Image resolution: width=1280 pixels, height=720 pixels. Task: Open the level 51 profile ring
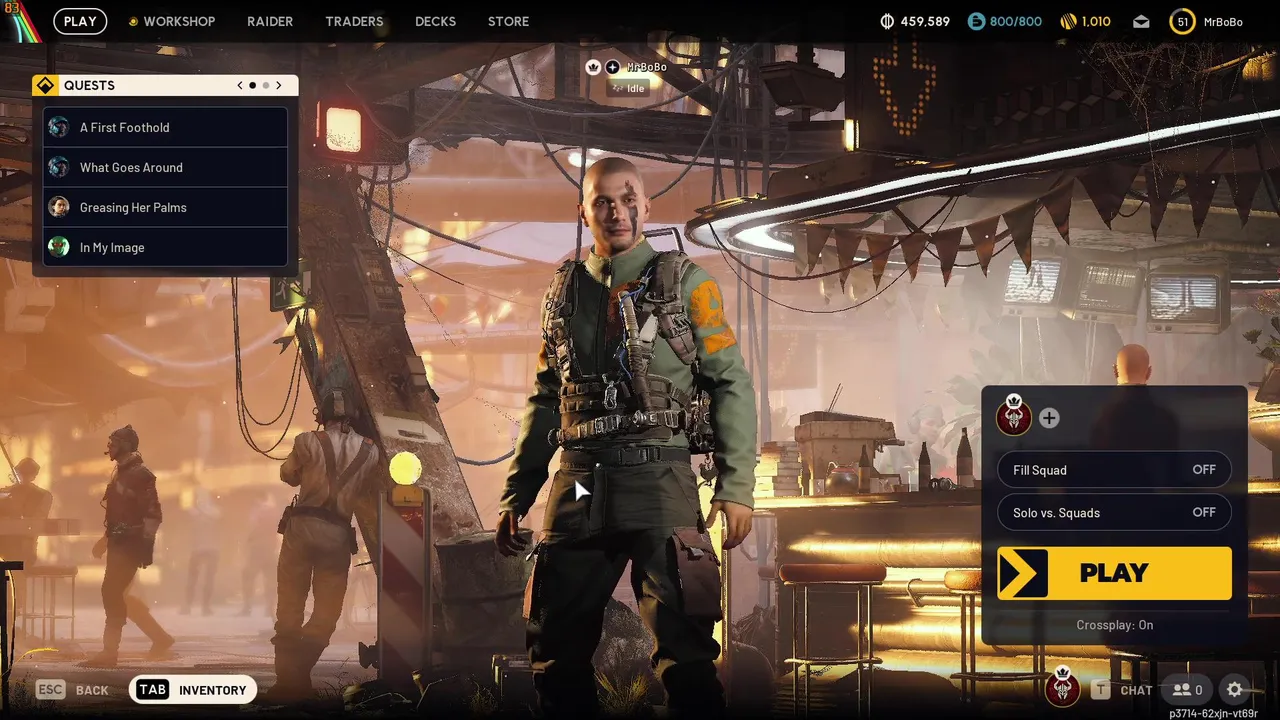(1182, 21)
